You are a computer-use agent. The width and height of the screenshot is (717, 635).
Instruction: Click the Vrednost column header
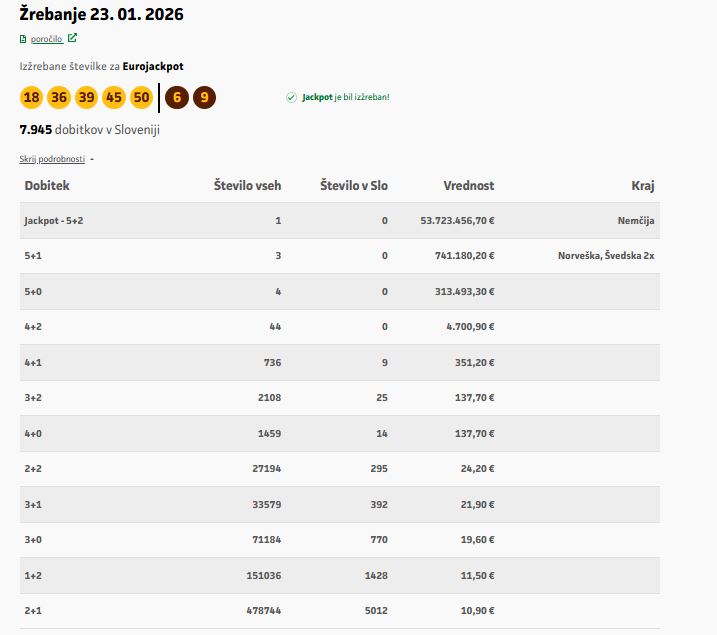[x=468, y=185]
